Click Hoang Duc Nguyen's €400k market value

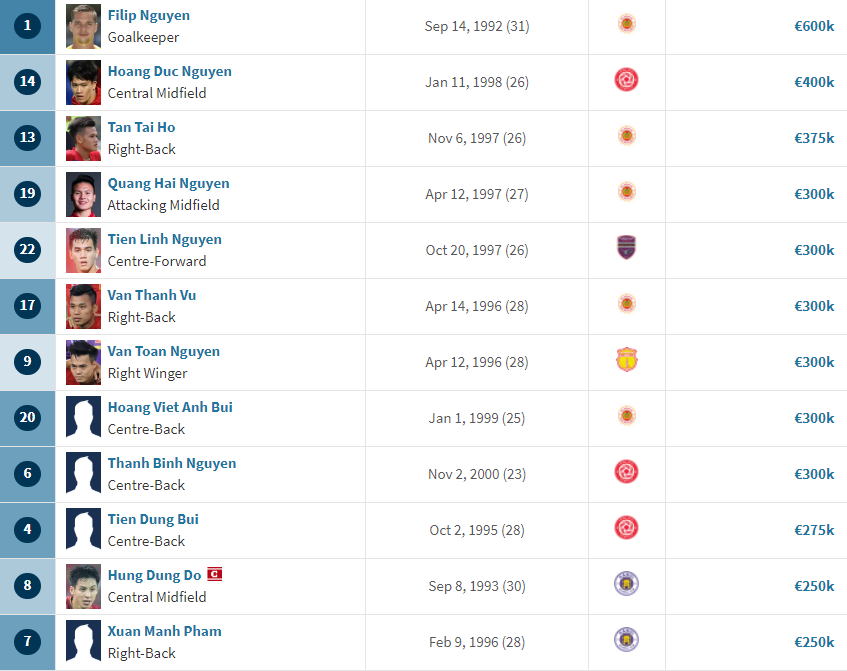[813, 82]
